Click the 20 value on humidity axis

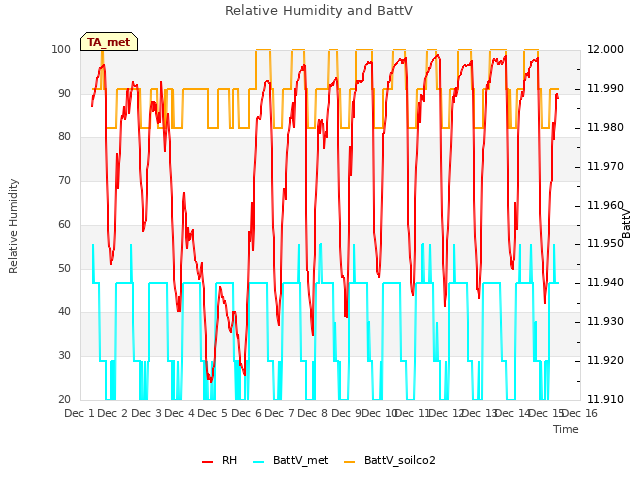[x=64, y=399]
